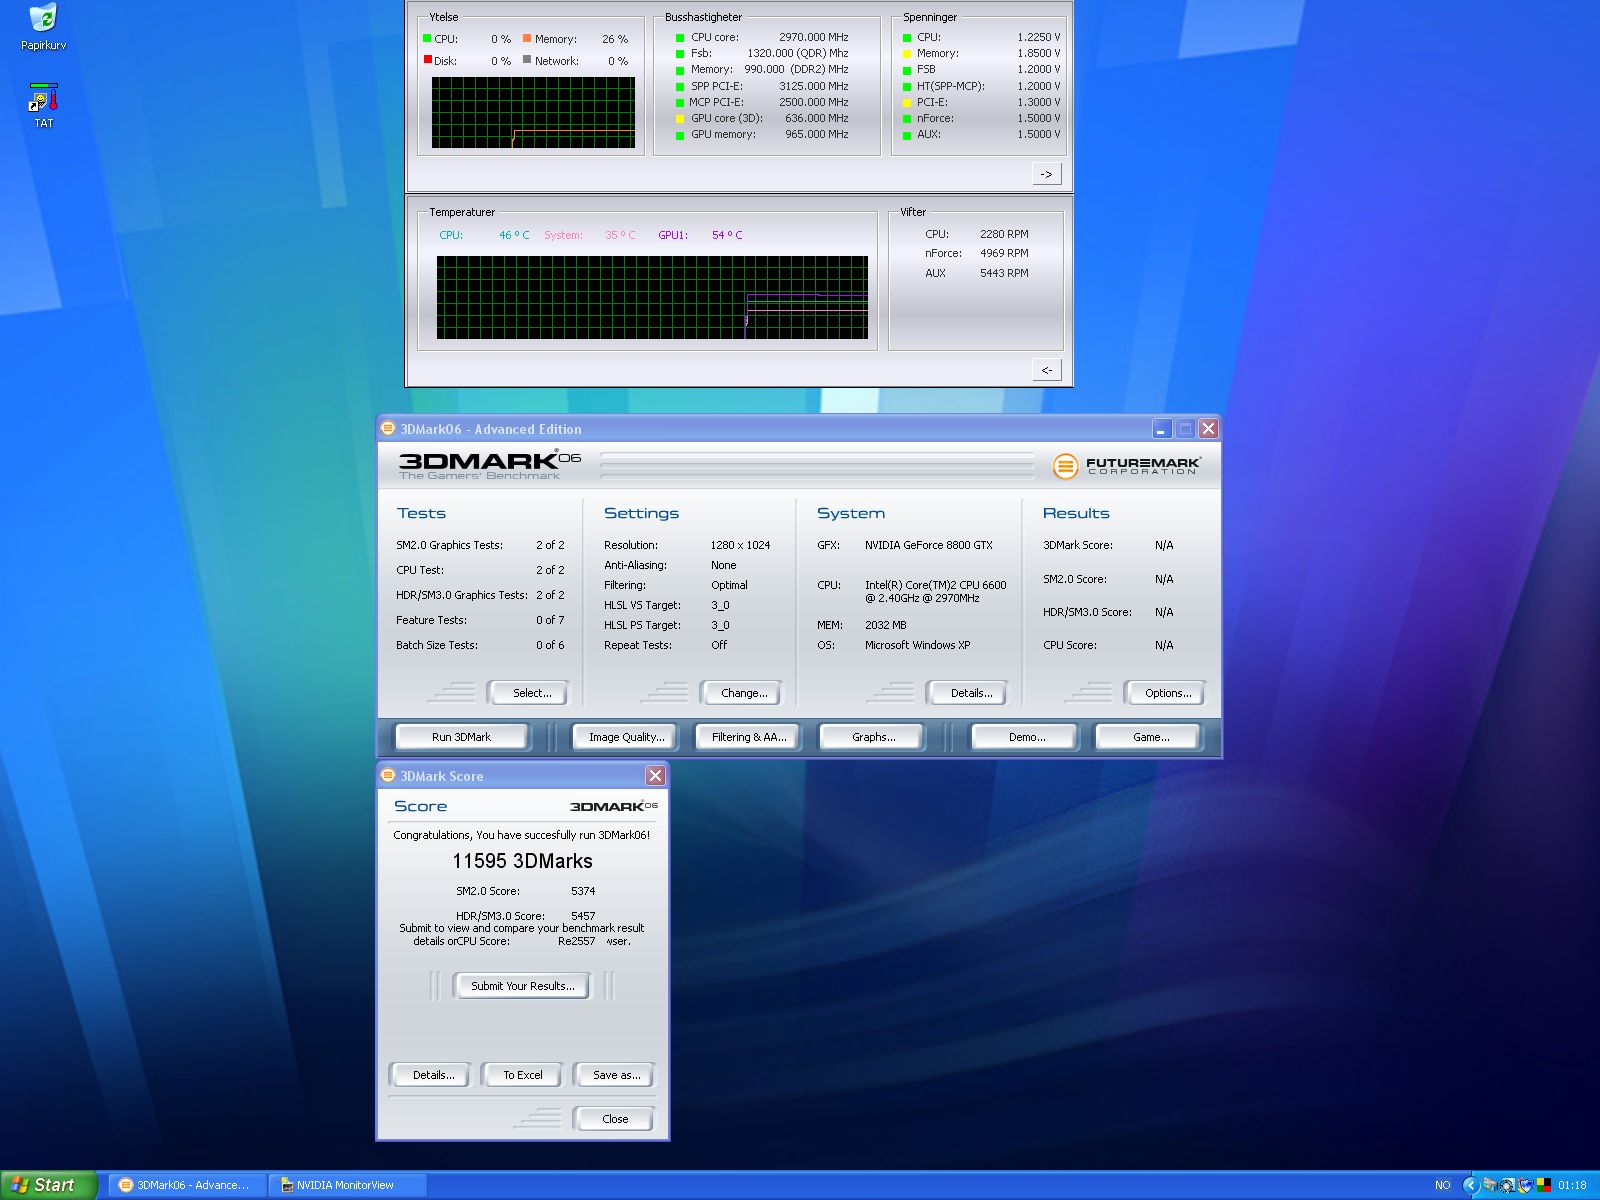Minimize the 3DMark06 window
Viewport: 1600px width, 1200px height.
pos(1161,429)
